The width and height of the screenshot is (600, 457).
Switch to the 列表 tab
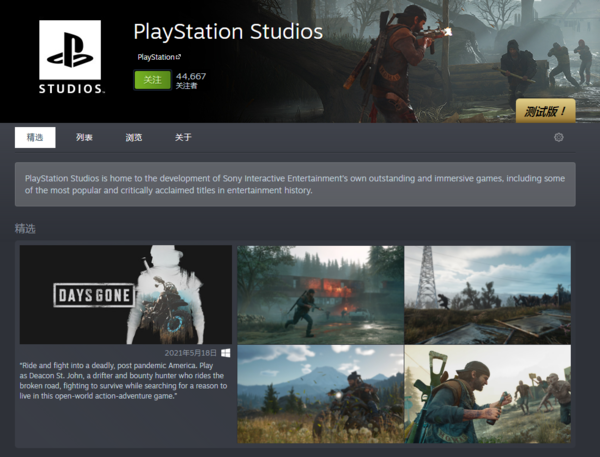(x=84, y=137)
